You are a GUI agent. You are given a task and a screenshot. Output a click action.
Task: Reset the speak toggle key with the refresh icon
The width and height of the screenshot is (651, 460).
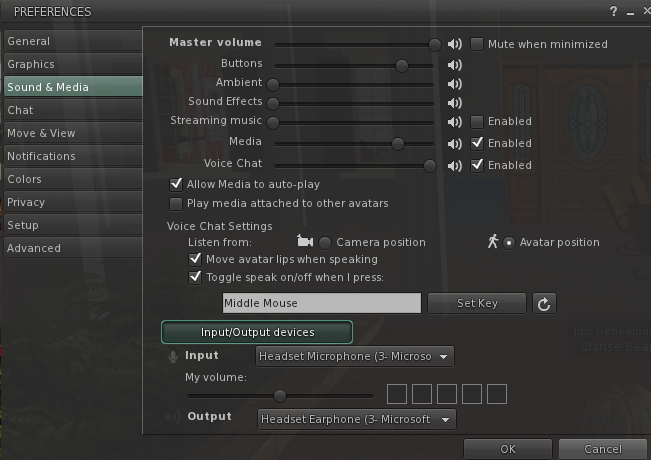[x=544, y=303]
